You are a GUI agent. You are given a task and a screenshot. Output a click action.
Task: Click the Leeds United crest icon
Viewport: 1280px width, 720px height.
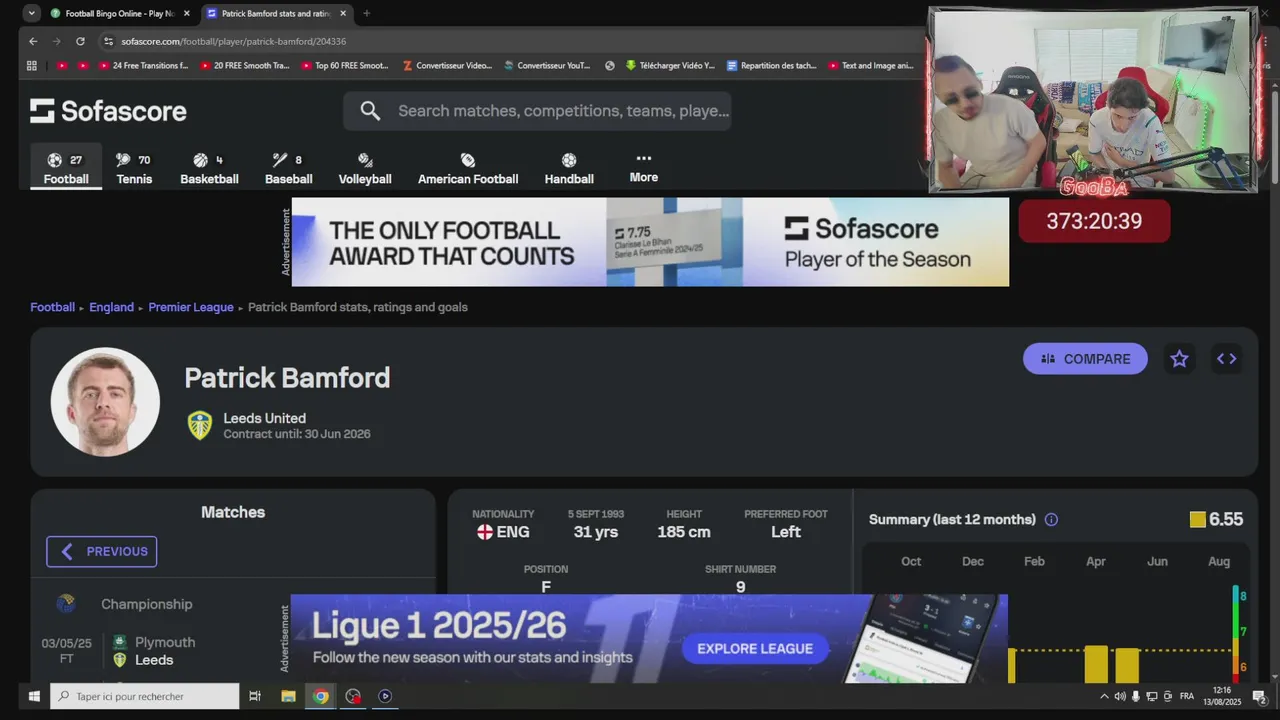click(x=200, y=426)
